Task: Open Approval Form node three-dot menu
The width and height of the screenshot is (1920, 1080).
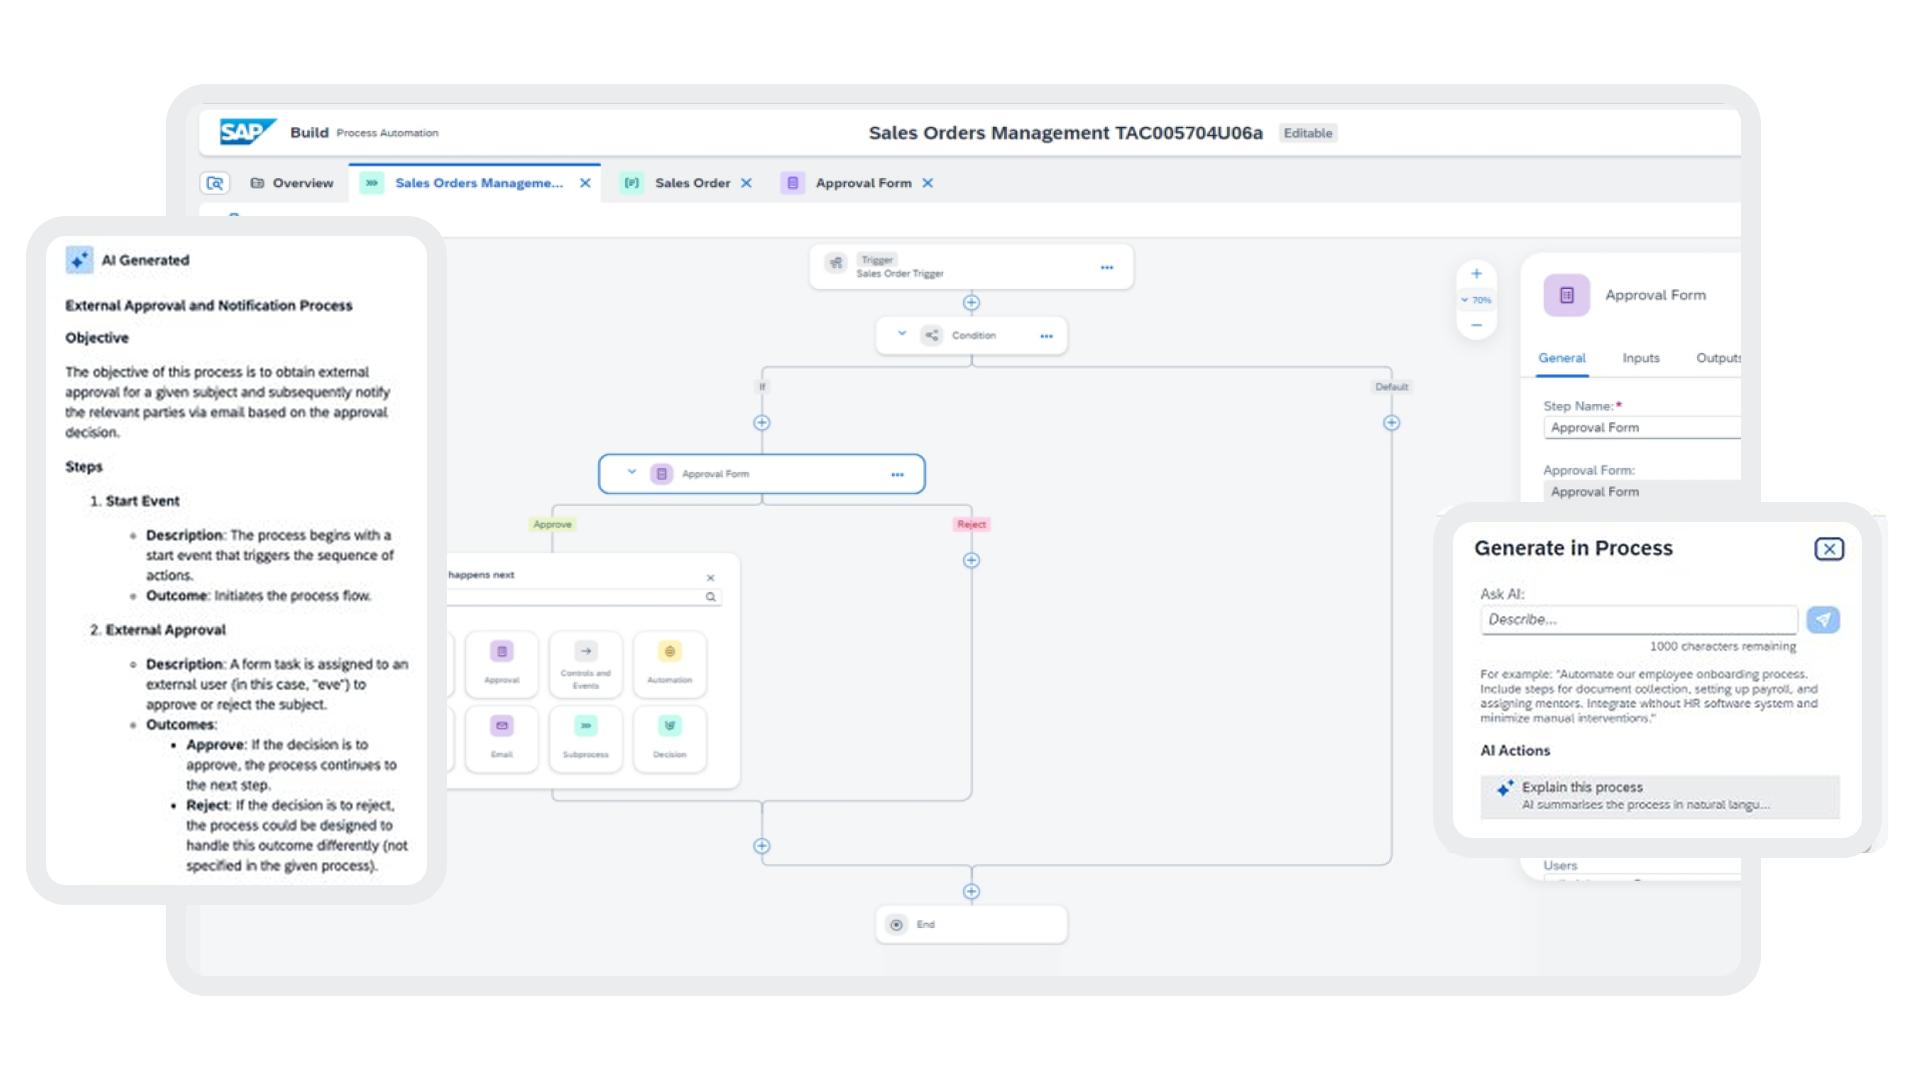Action: (897, 475)
